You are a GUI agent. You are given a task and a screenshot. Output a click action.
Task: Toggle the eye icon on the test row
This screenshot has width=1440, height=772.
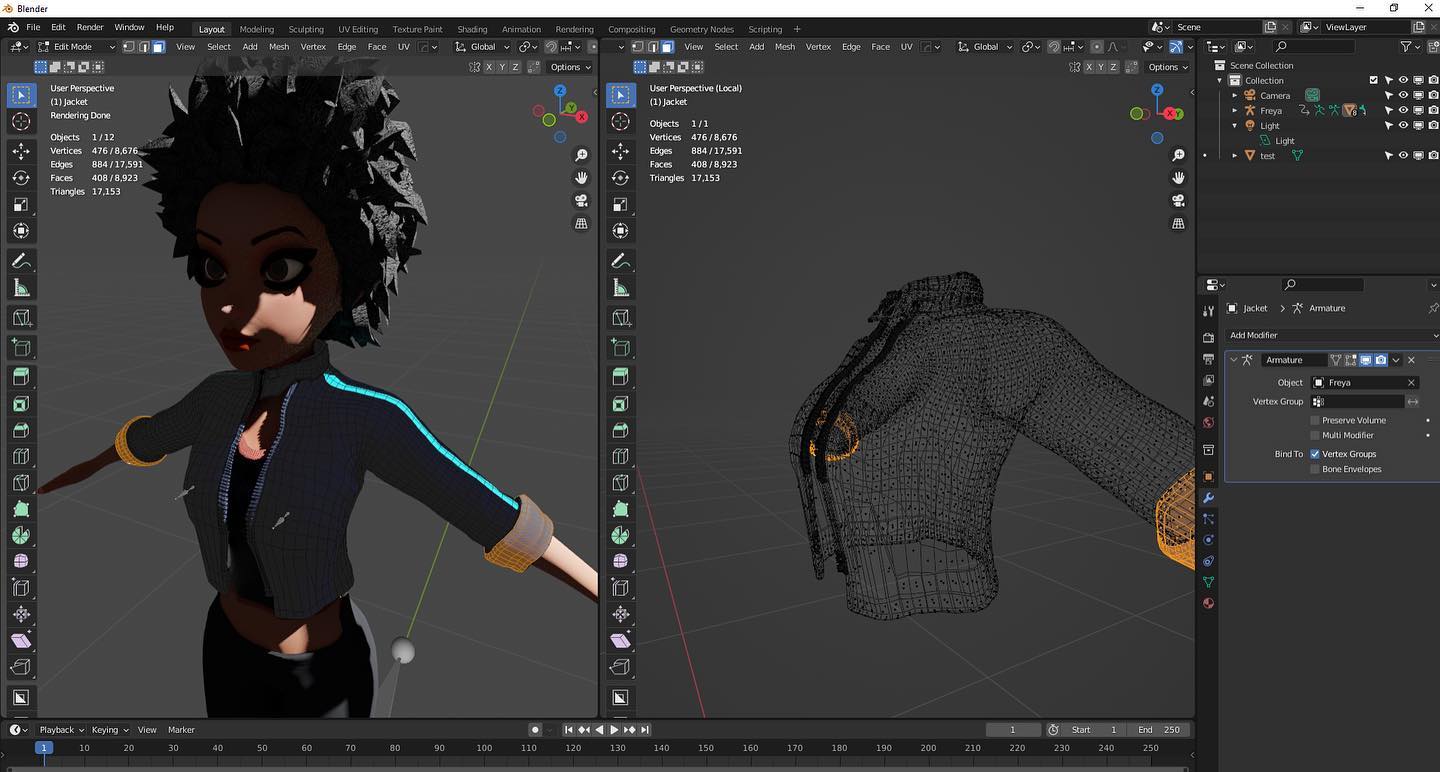[x=1403, y=156]
